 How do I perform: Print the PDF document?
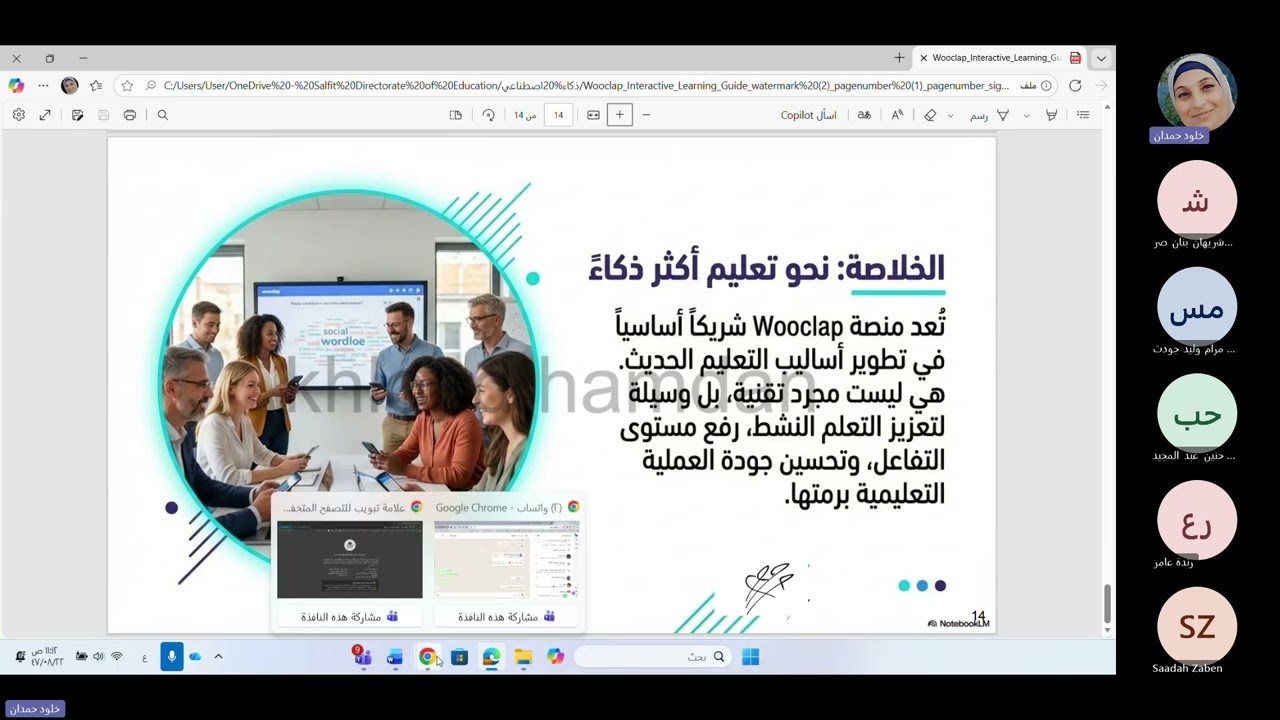click(130, 115)
